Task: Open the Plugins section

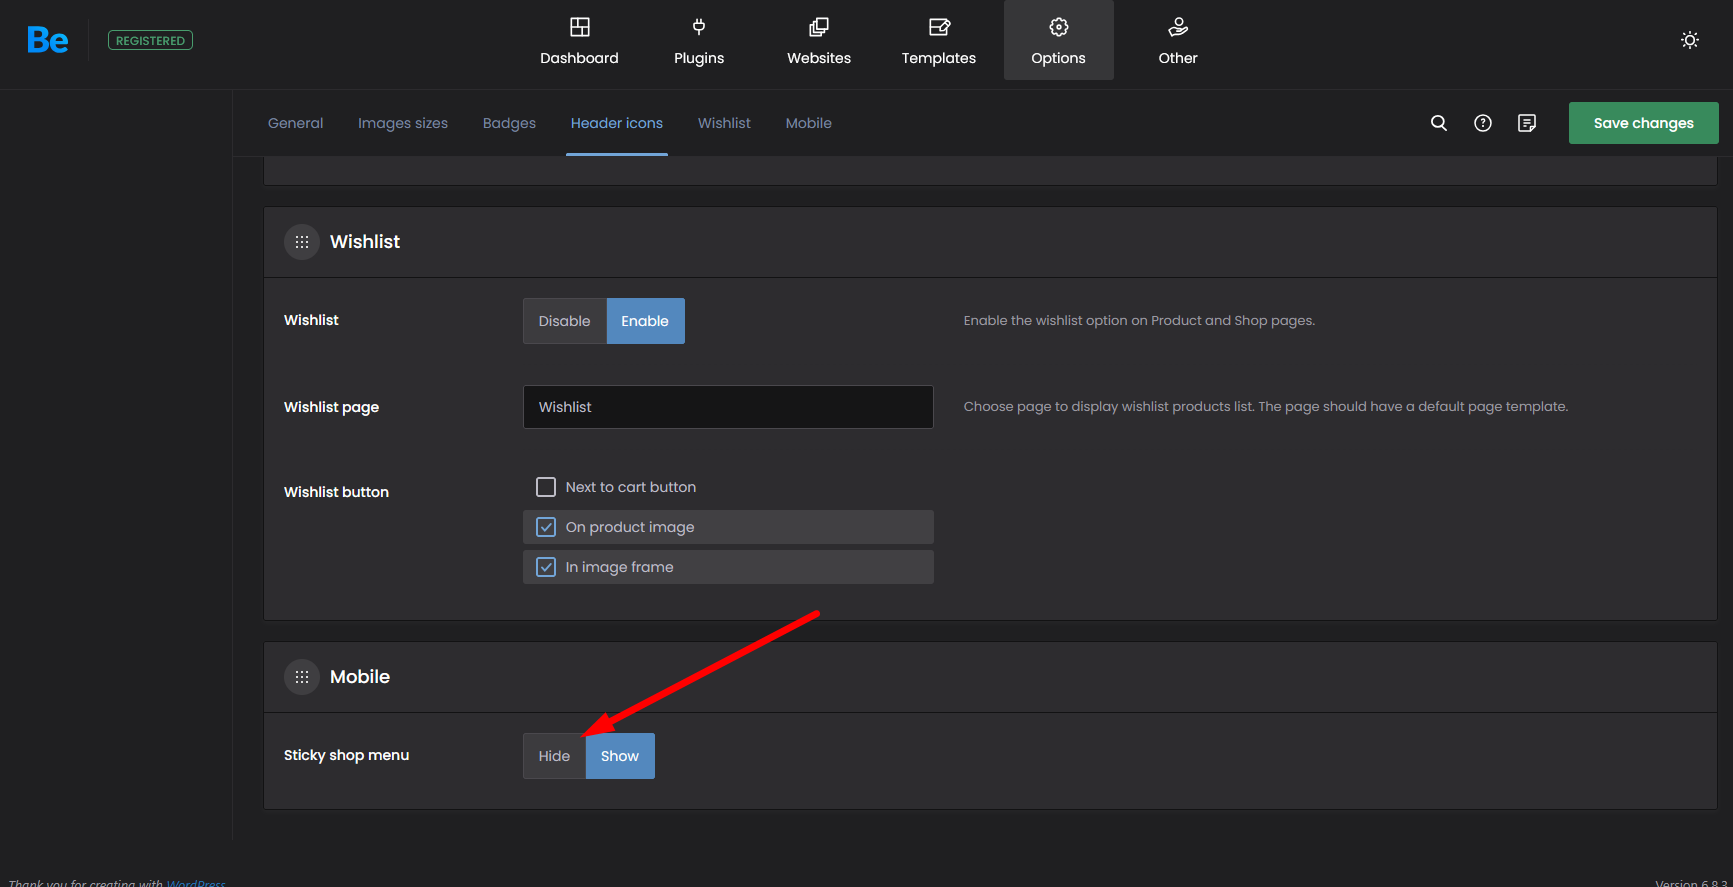Action: coord(698,41)
